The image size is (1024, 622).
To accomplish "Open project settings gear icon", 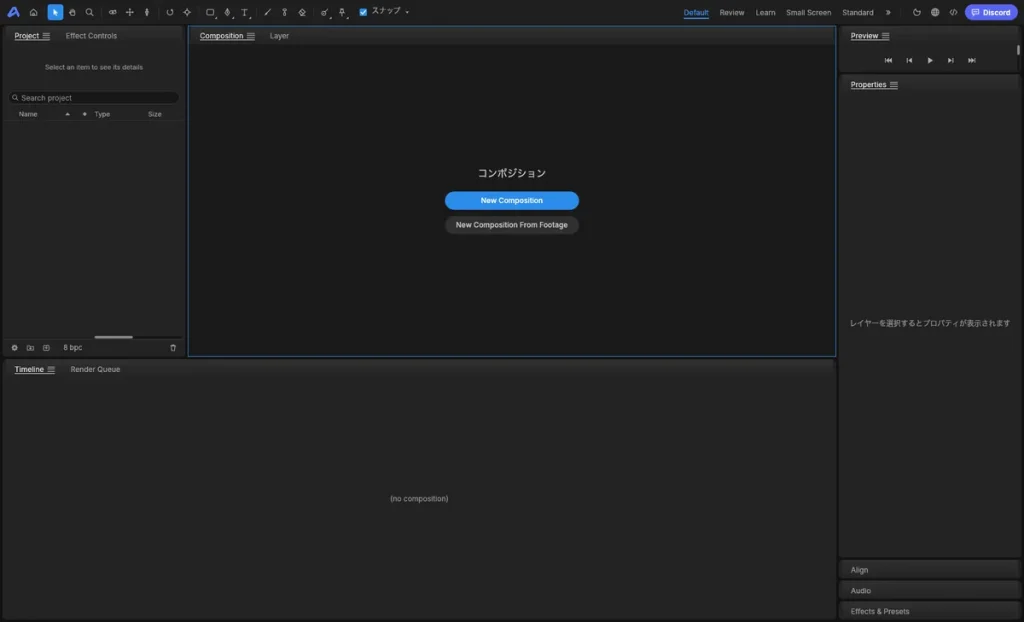I will tap(14, 348).
